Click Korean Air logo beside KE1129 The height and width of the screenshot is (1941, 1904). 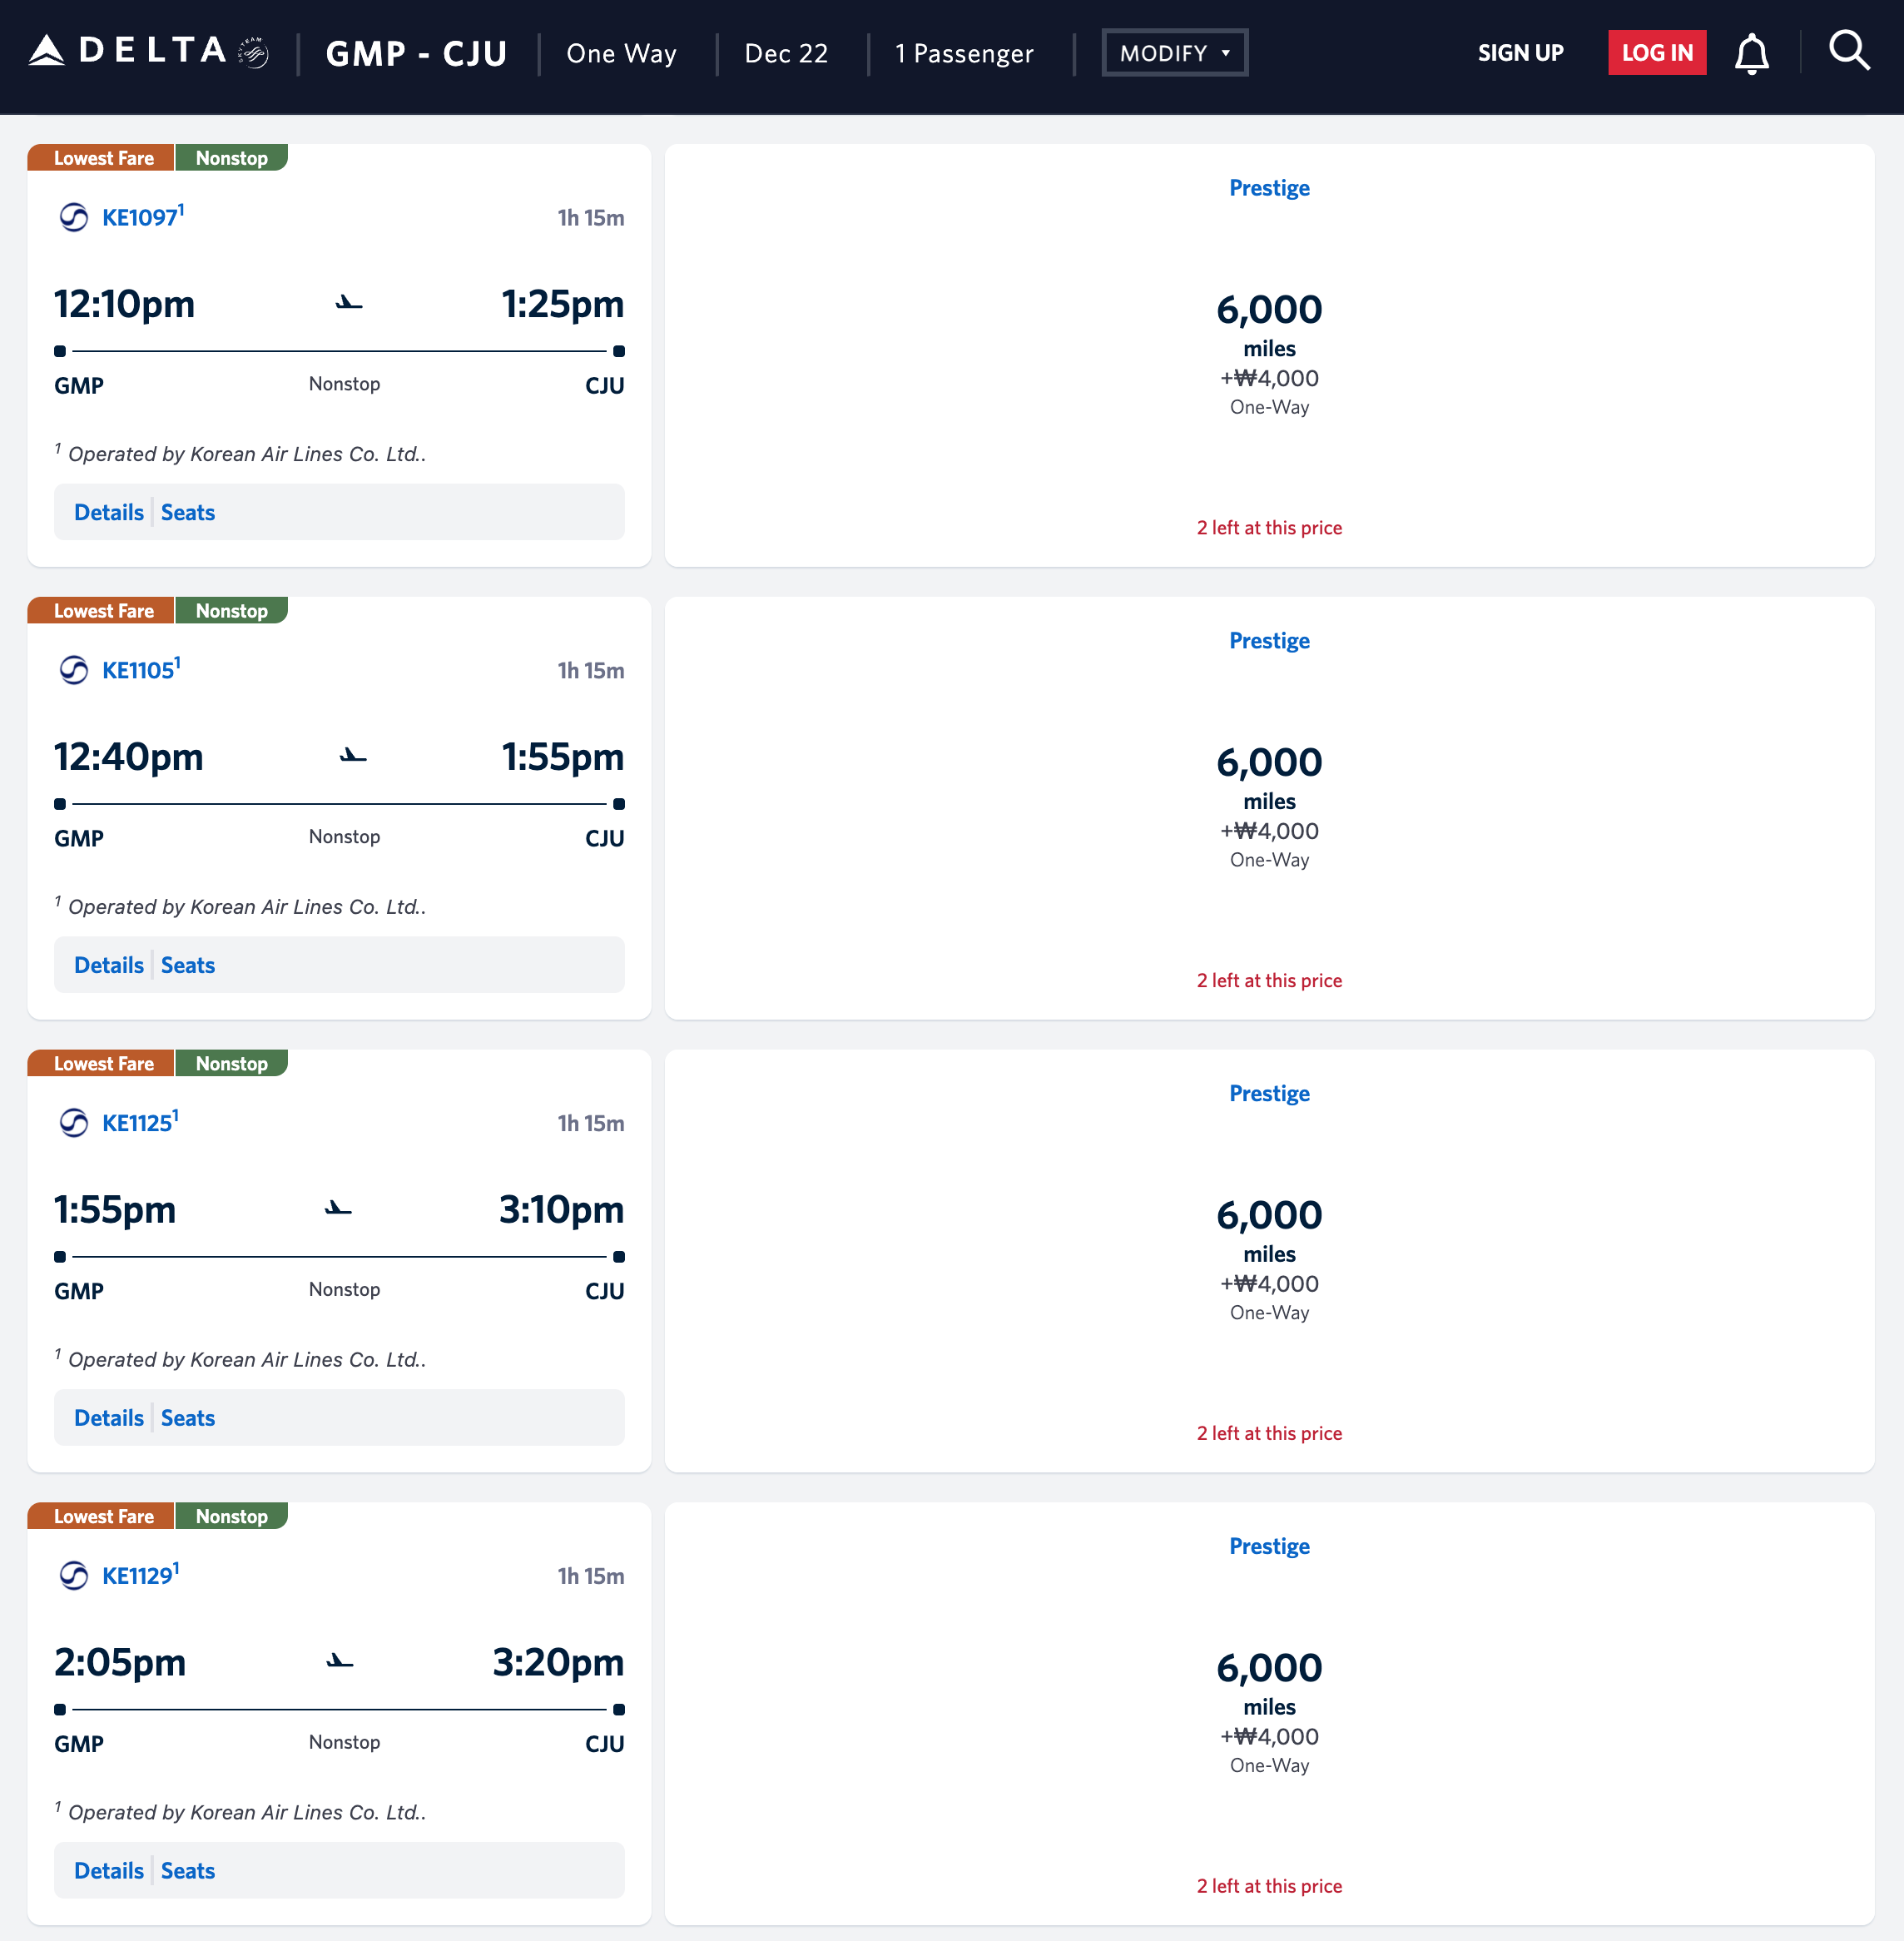coord(74,1576)
